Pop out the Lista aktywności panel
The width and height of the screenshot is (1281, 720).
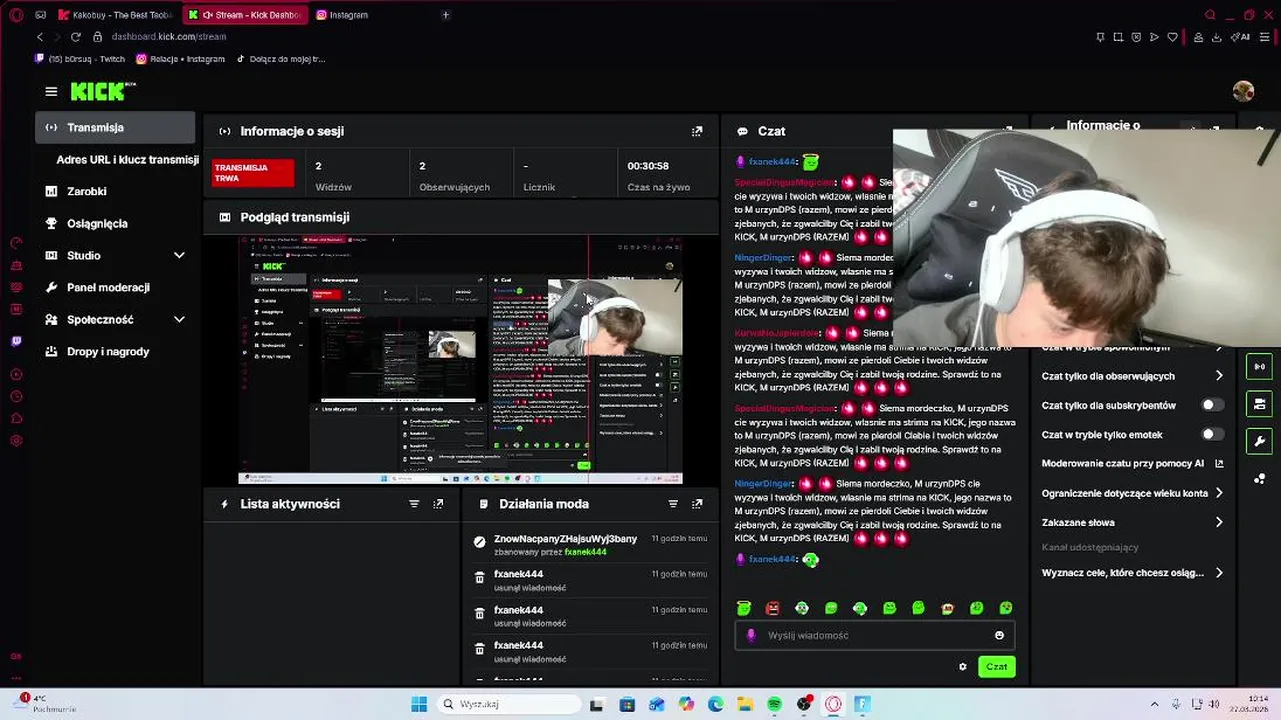(x=438, y=504)
